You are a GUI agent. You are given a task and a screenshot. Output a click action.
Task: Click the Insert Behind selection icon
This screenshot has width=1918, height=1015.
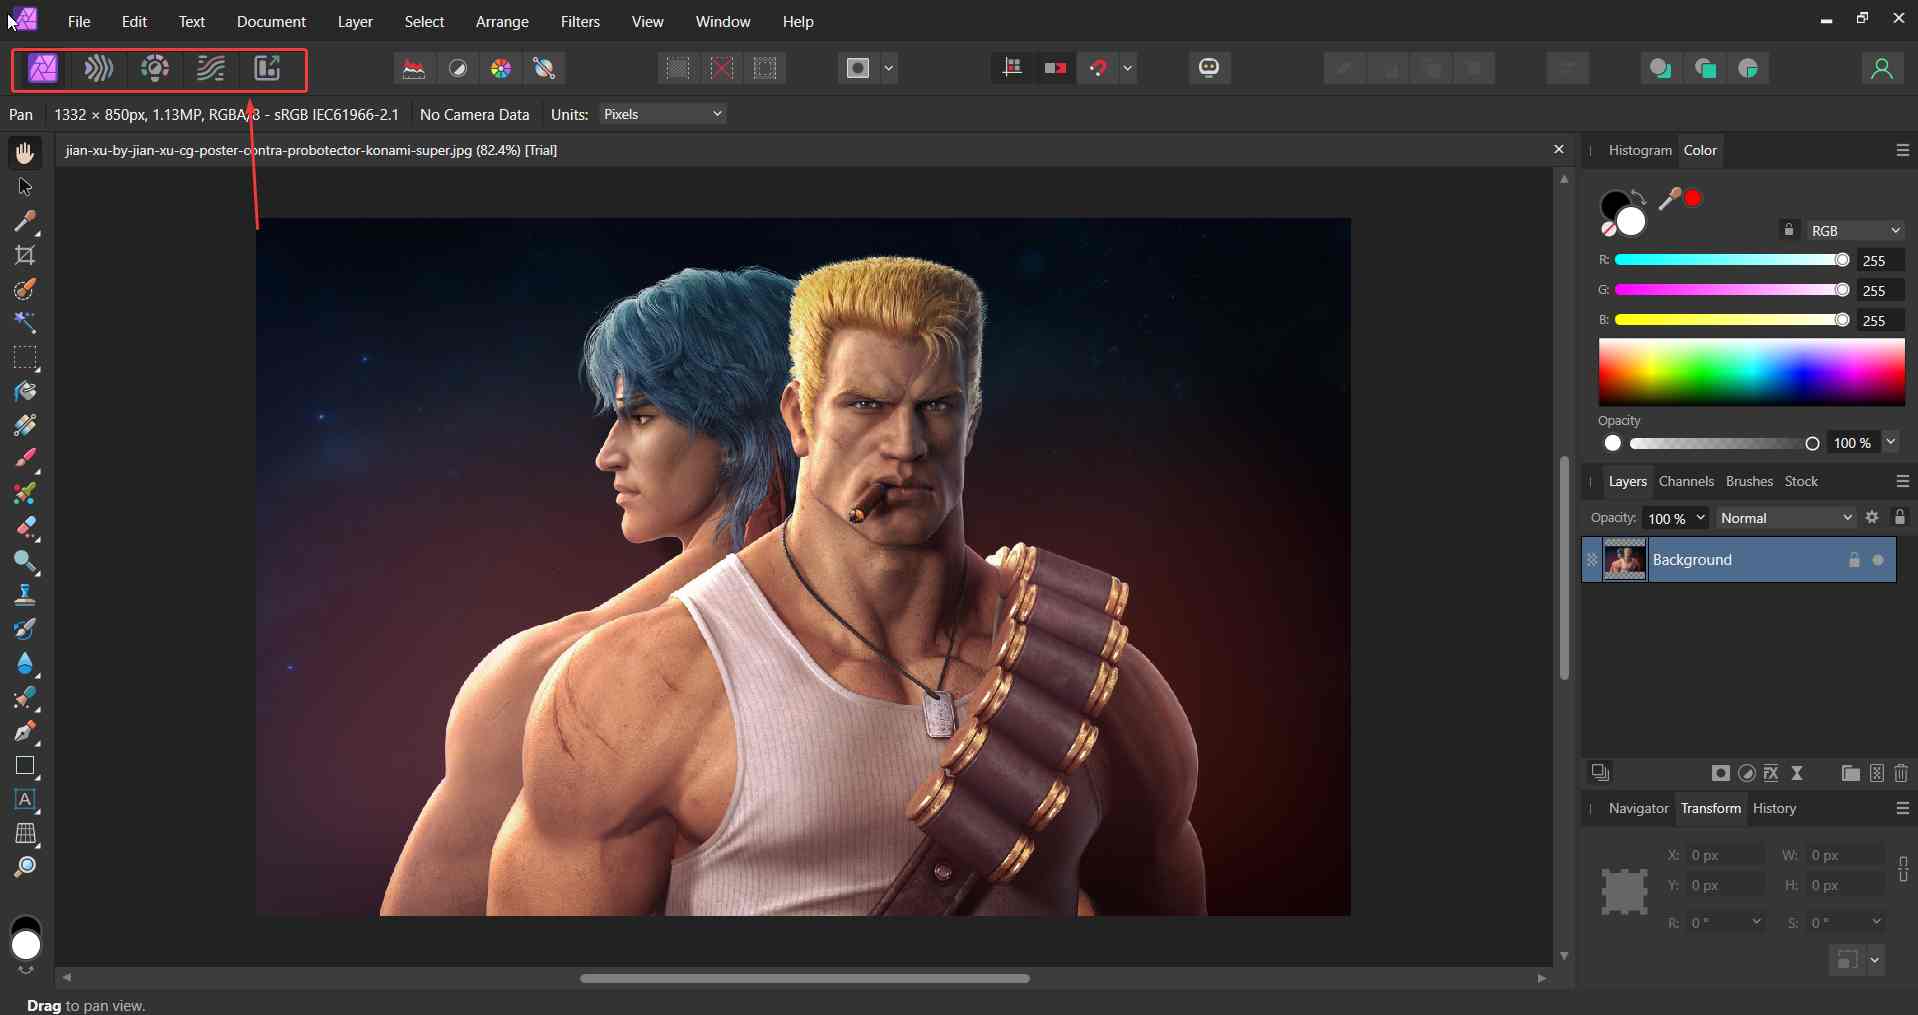(x=1660, y=68)
